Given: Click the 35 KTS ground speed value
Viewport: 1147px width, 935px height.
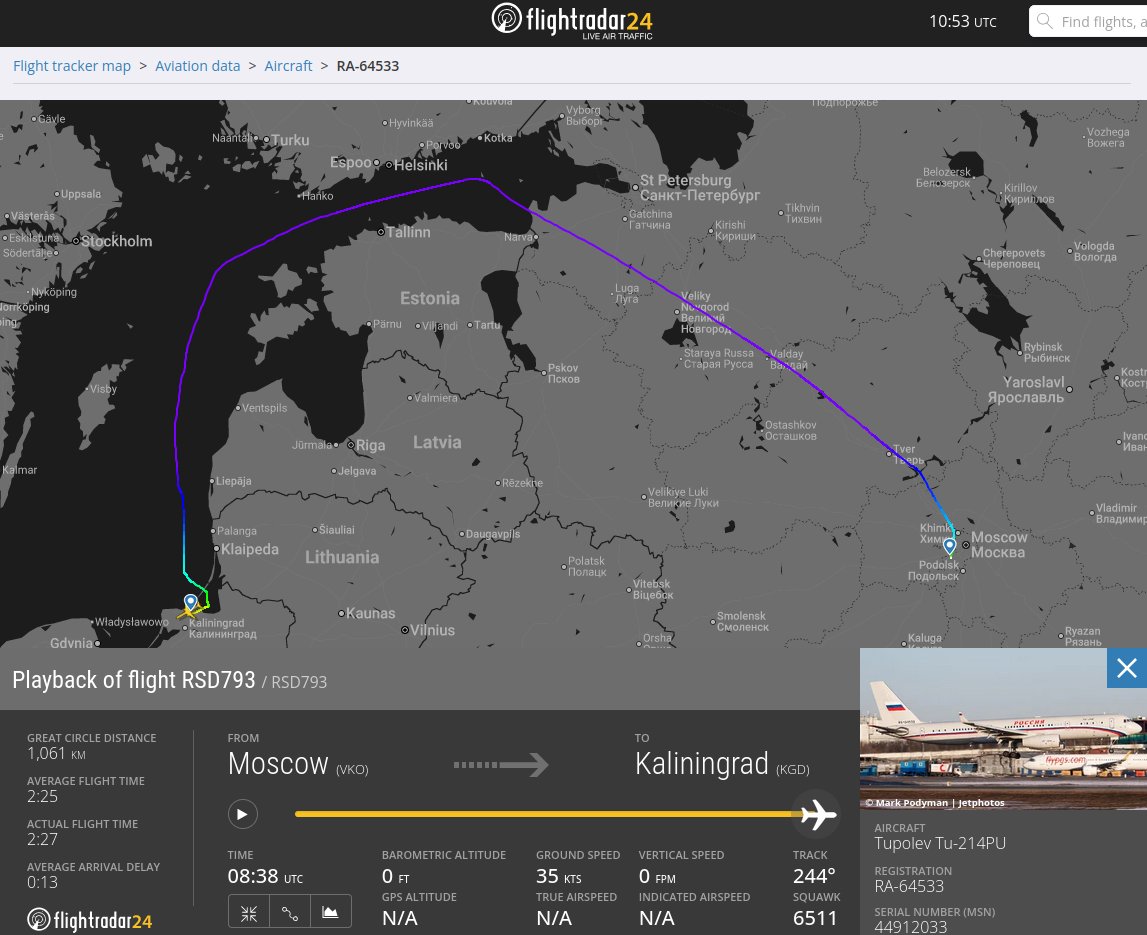Looking at the screenshot, I should point(558,876).
